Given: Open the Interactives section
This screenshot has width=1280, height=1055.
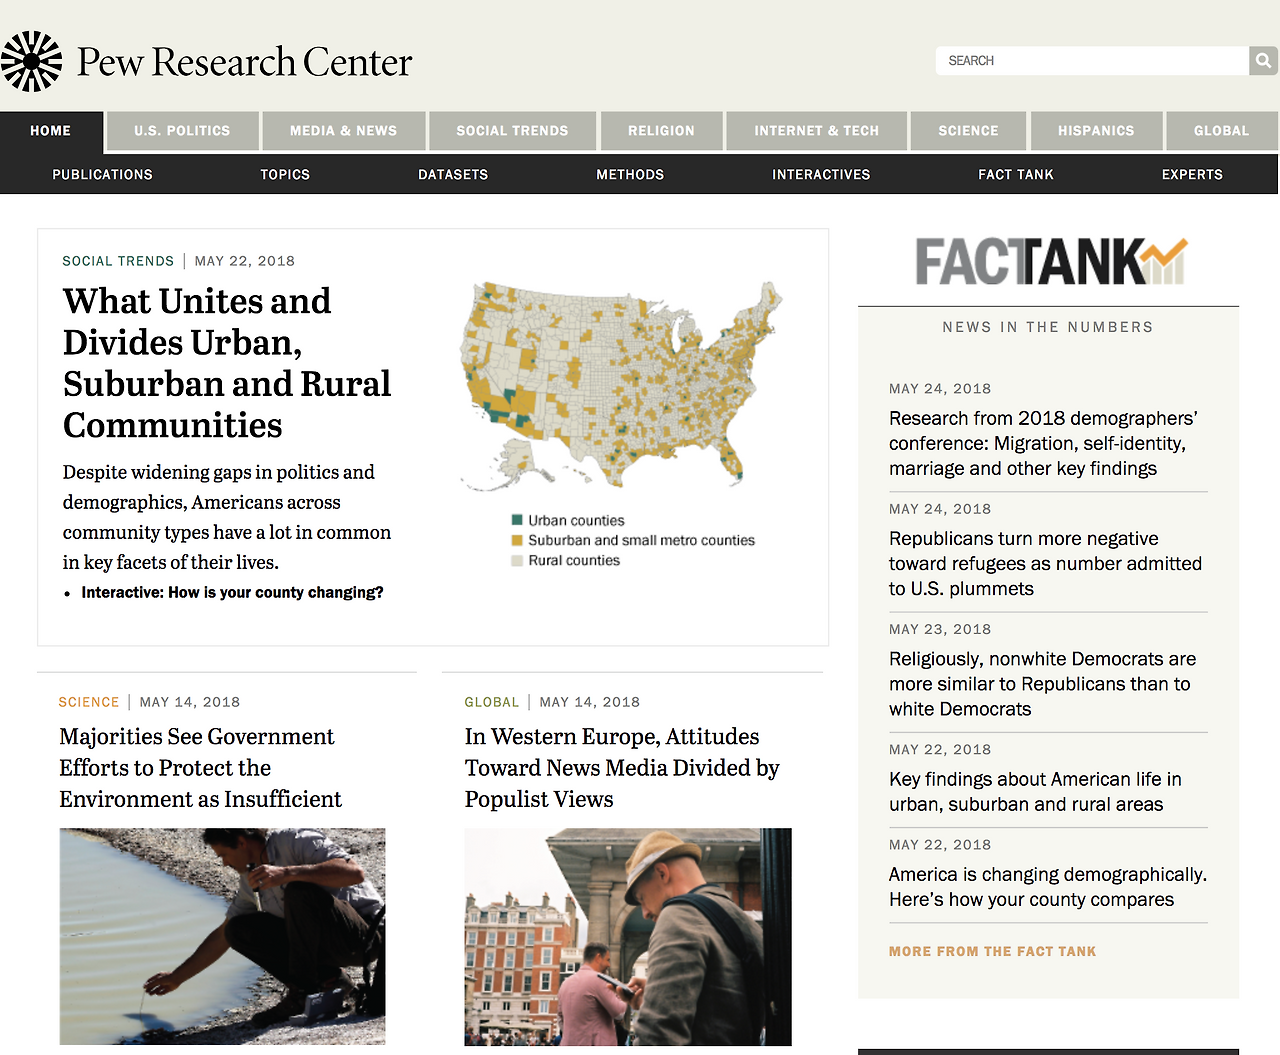Looking at the screenshot, I should point(820,174).
